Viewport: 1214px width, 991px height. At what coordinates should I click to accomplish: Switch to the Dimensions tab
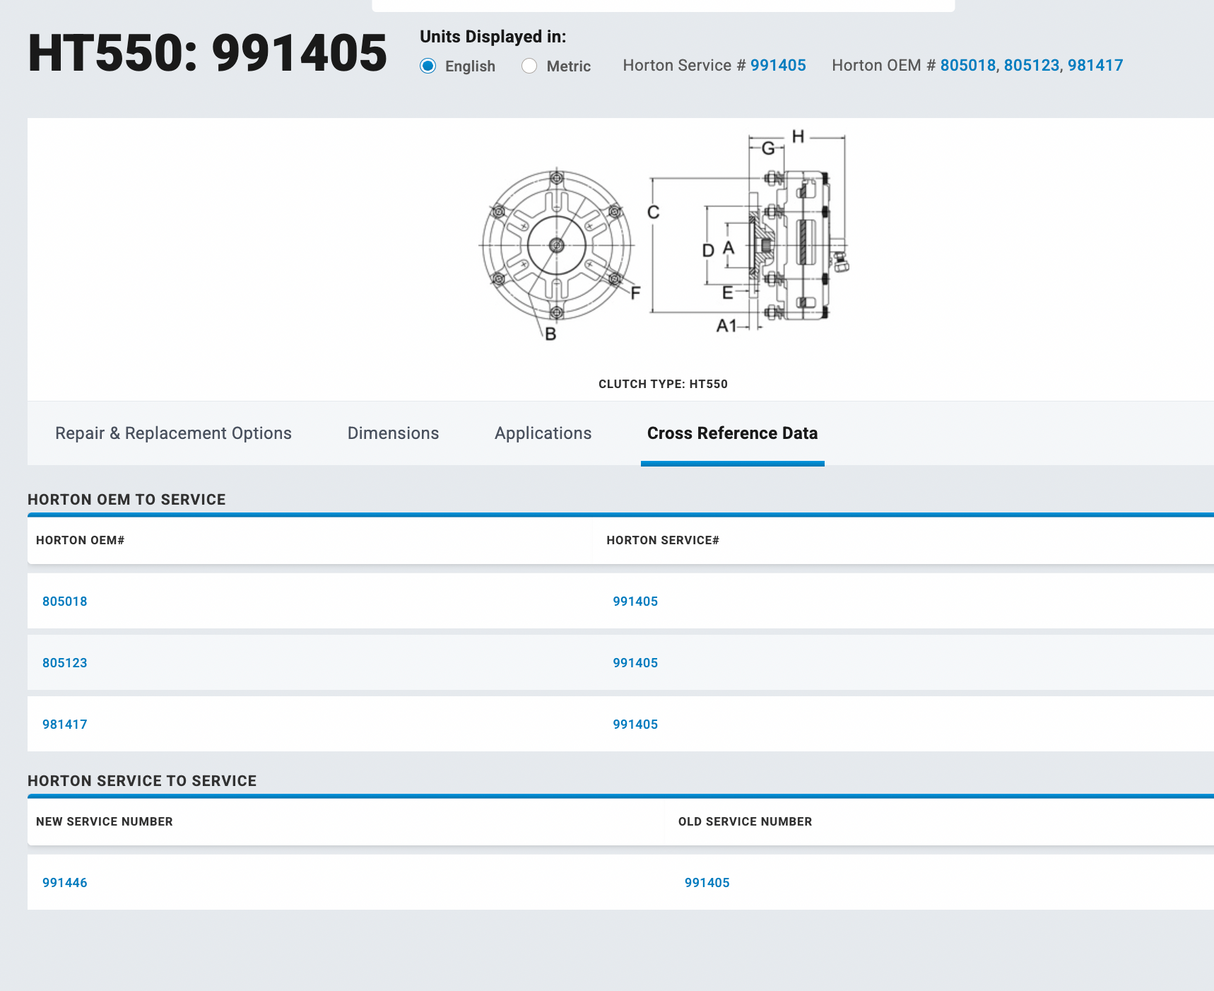point(393,433)
